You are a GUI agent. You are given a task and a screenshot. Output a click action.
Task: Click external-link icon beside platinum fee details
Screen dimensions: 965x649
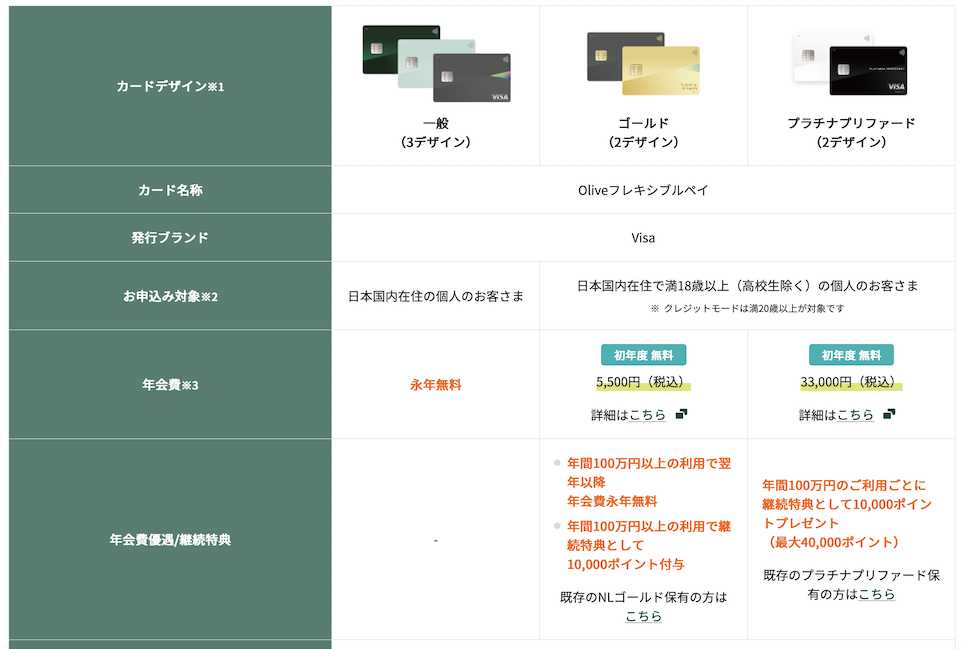coord(889,414)
